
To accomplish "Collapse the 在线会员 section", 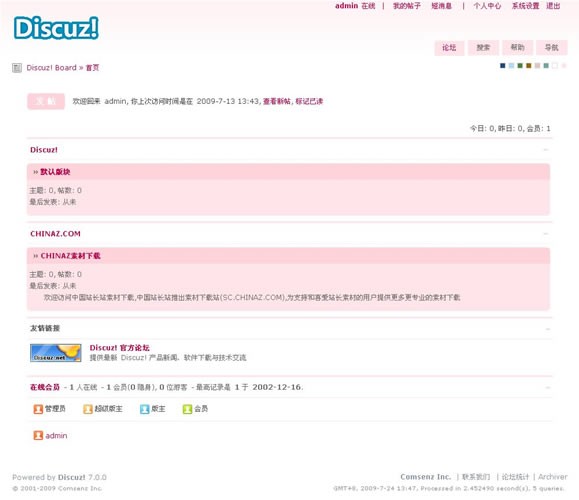I will click(548, 387).
